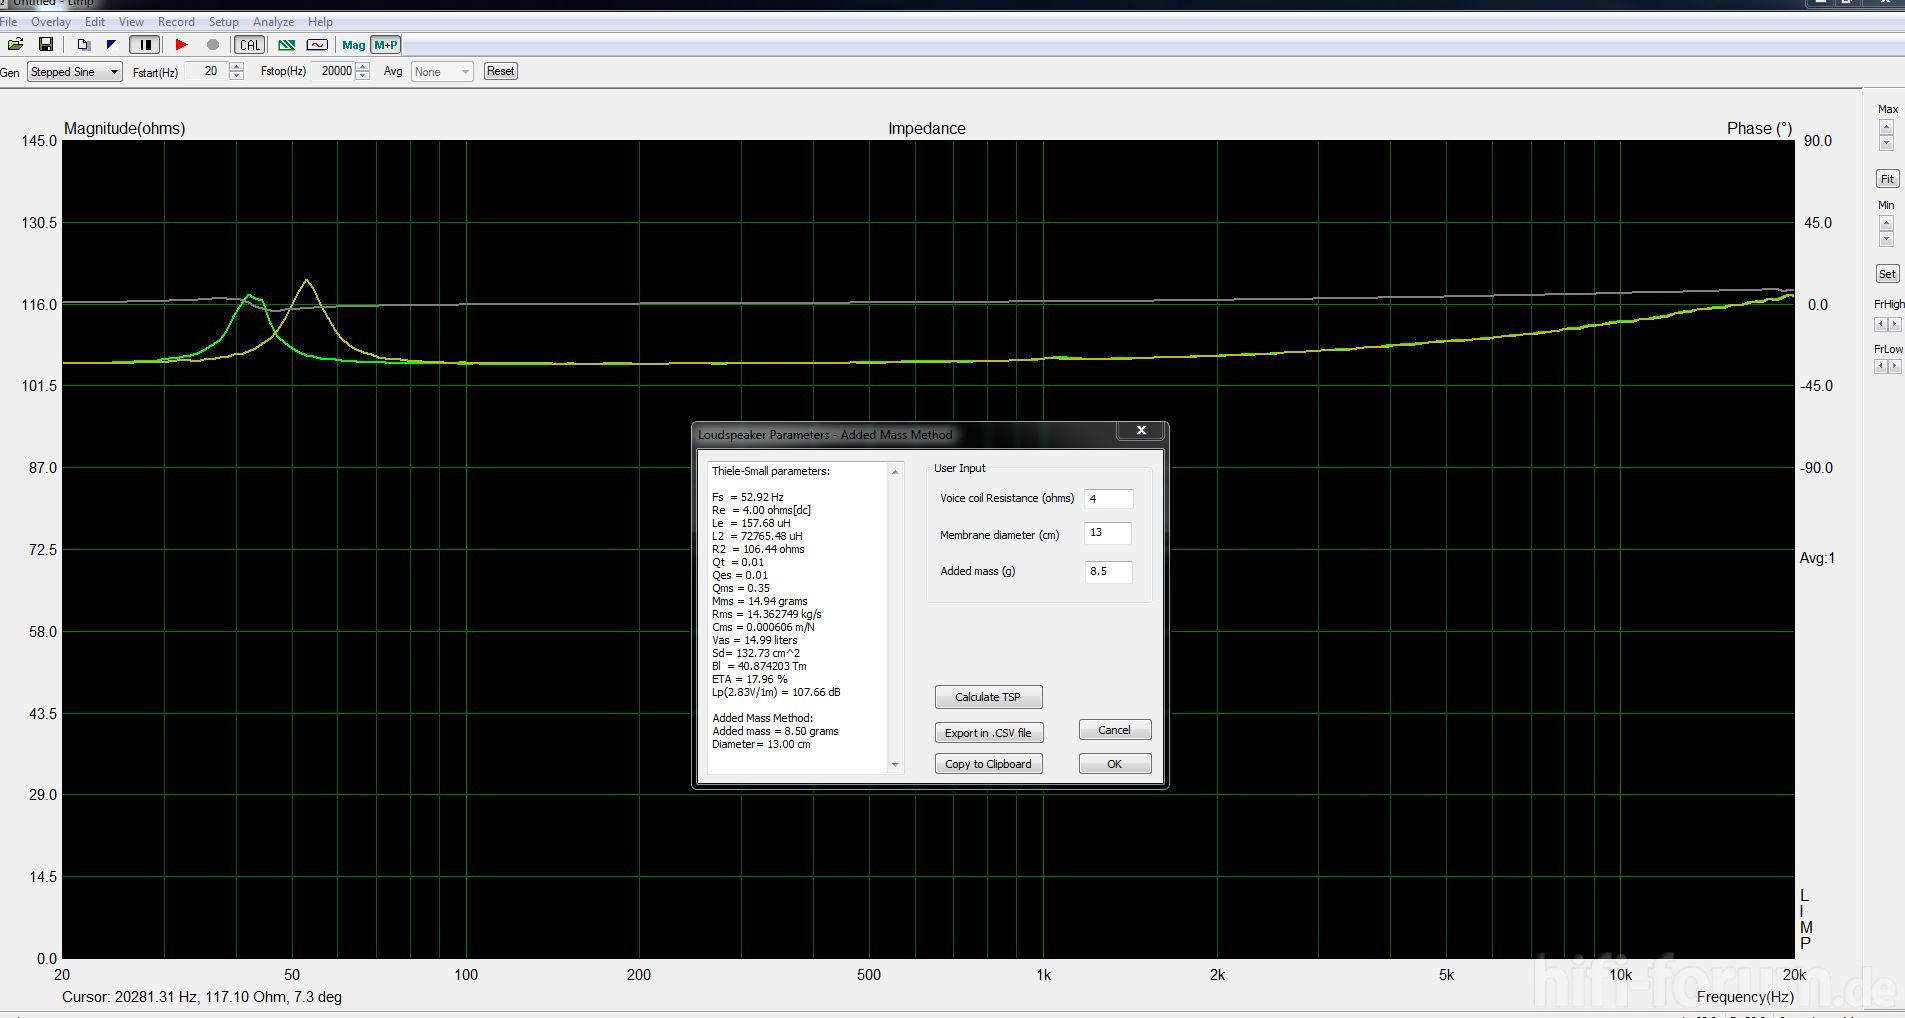Open the Record menu
This screenshot has width=1905, height=1018.
click(176, 21)
